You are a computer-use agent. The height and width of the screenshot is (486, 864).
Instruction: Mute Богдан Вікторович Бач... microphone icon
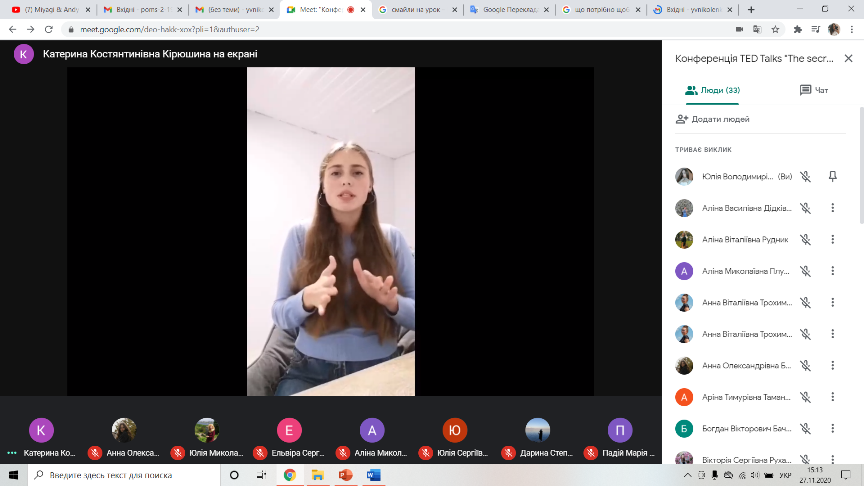coord(806,428)
